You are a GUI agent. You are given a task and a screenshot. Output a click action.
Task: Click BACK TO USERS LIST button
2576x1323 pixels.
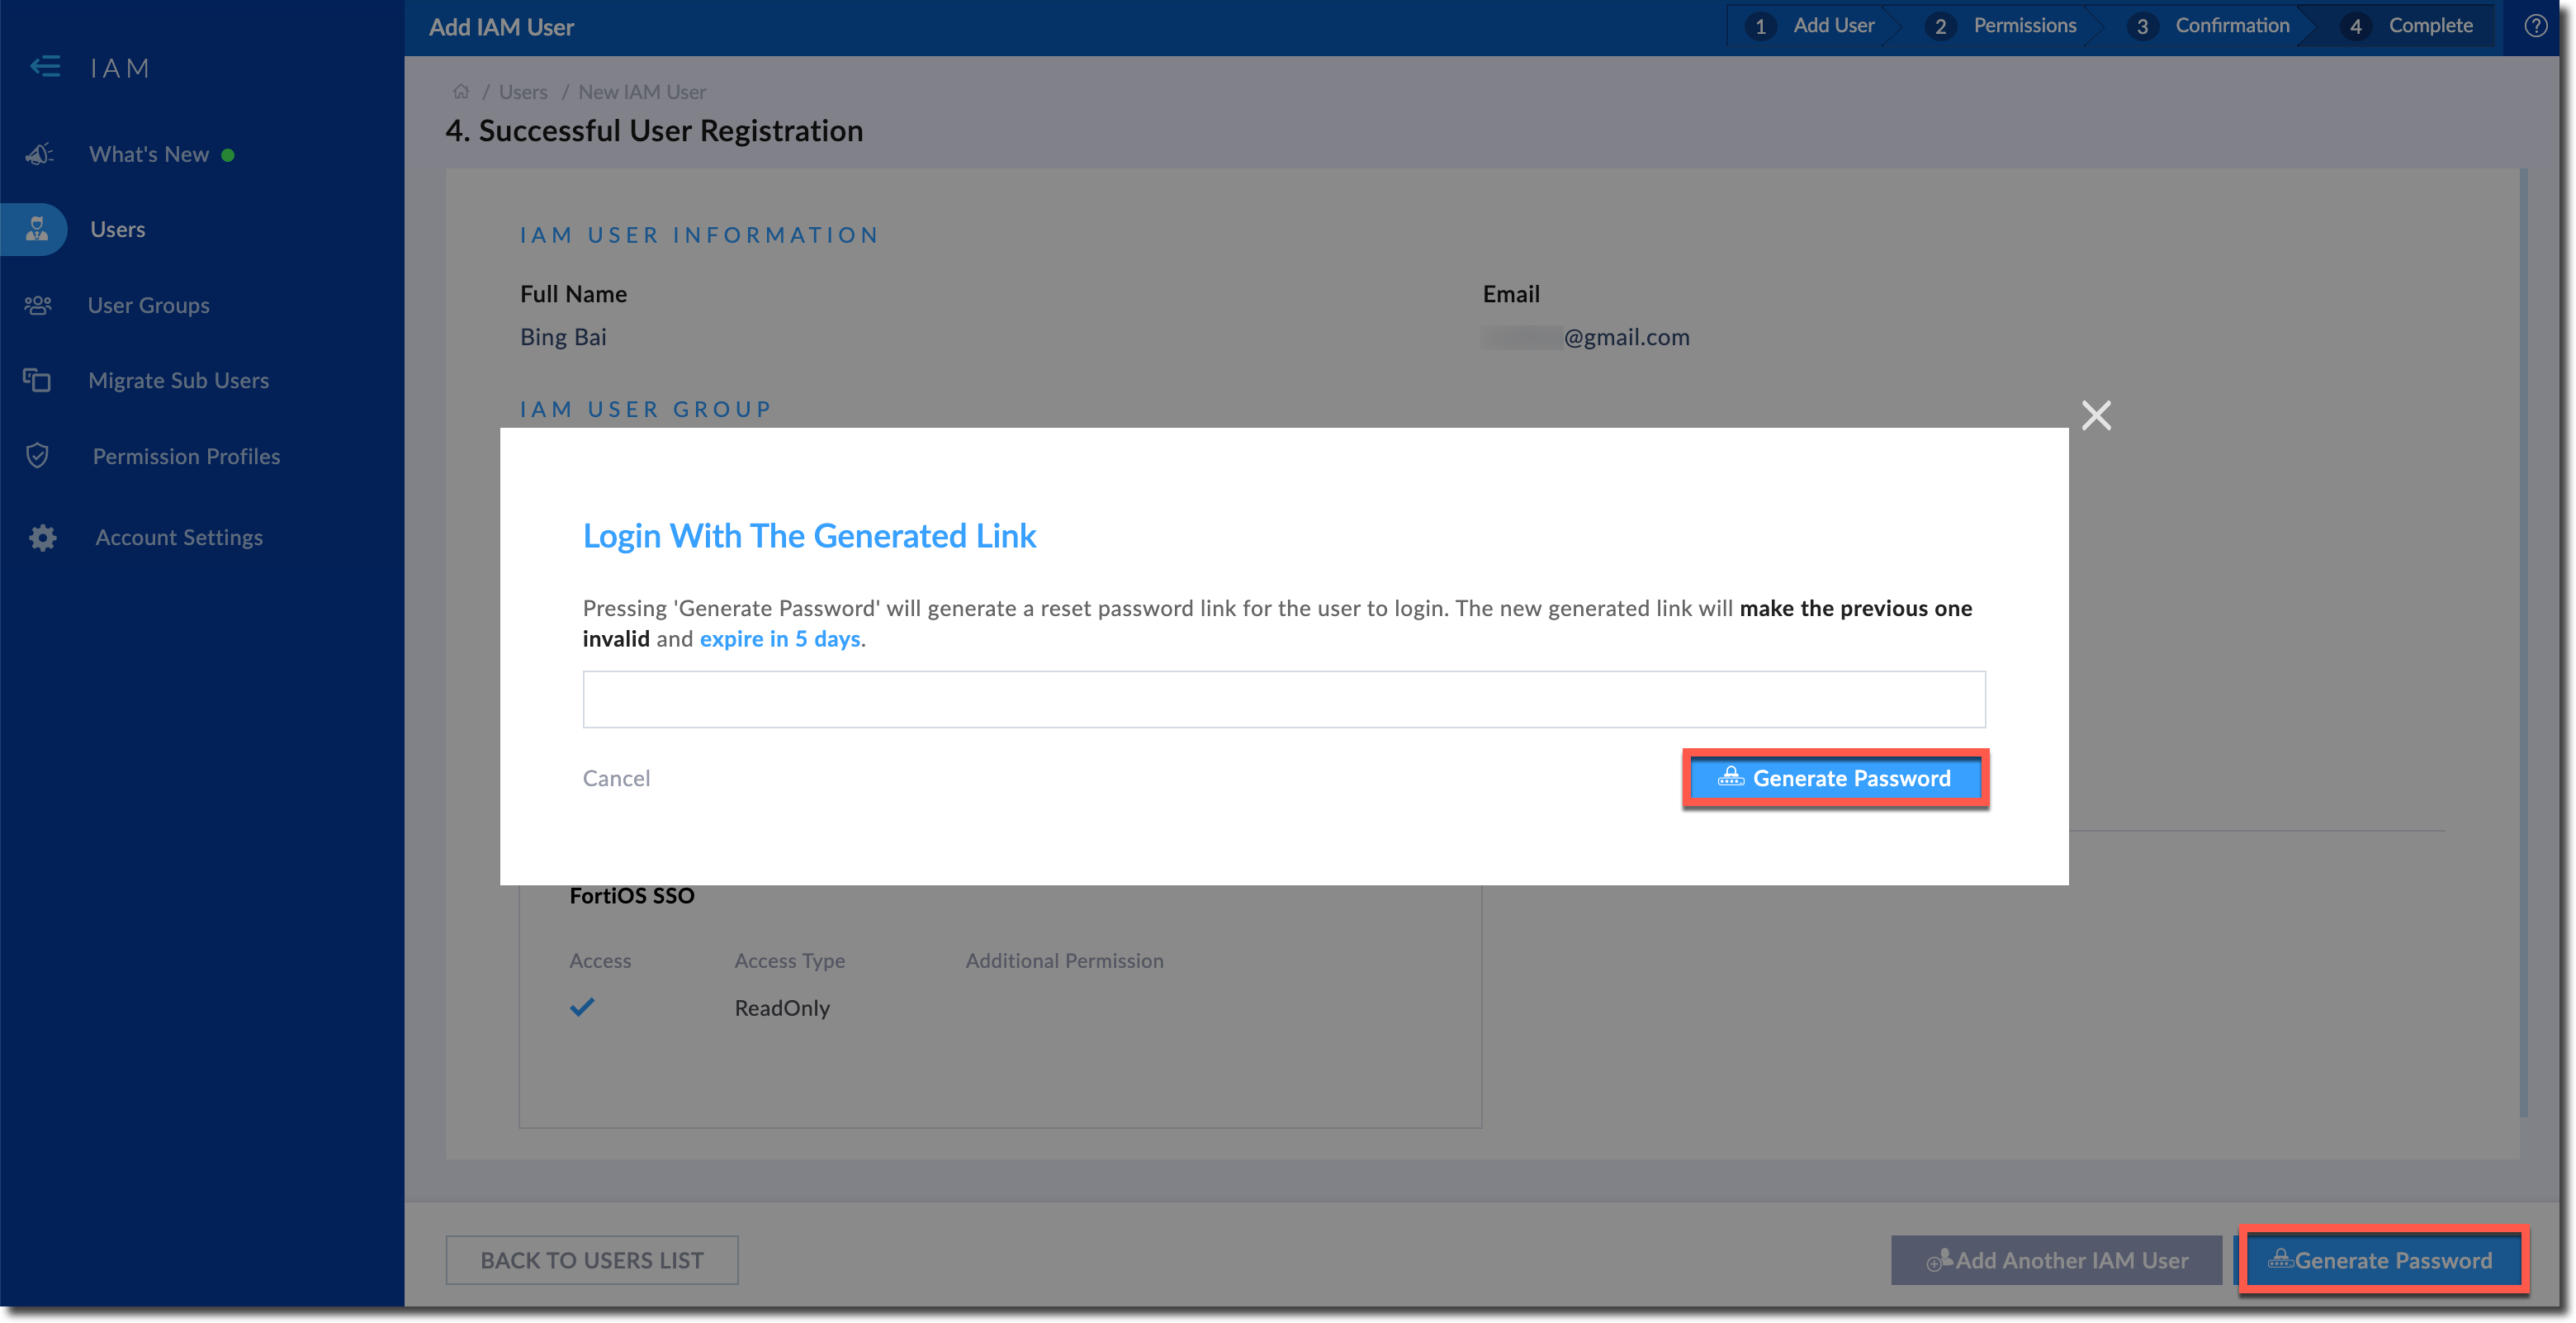tap(592, 1260)
